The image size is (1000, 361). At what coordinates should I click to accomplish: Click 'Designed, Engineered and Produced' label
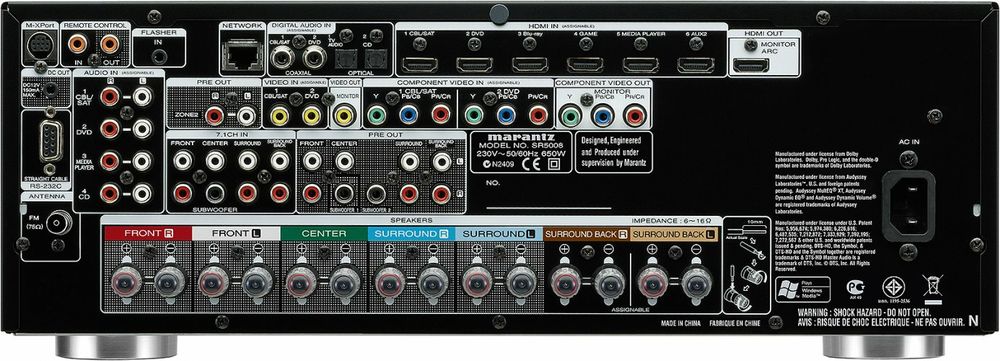pos(614,153)
